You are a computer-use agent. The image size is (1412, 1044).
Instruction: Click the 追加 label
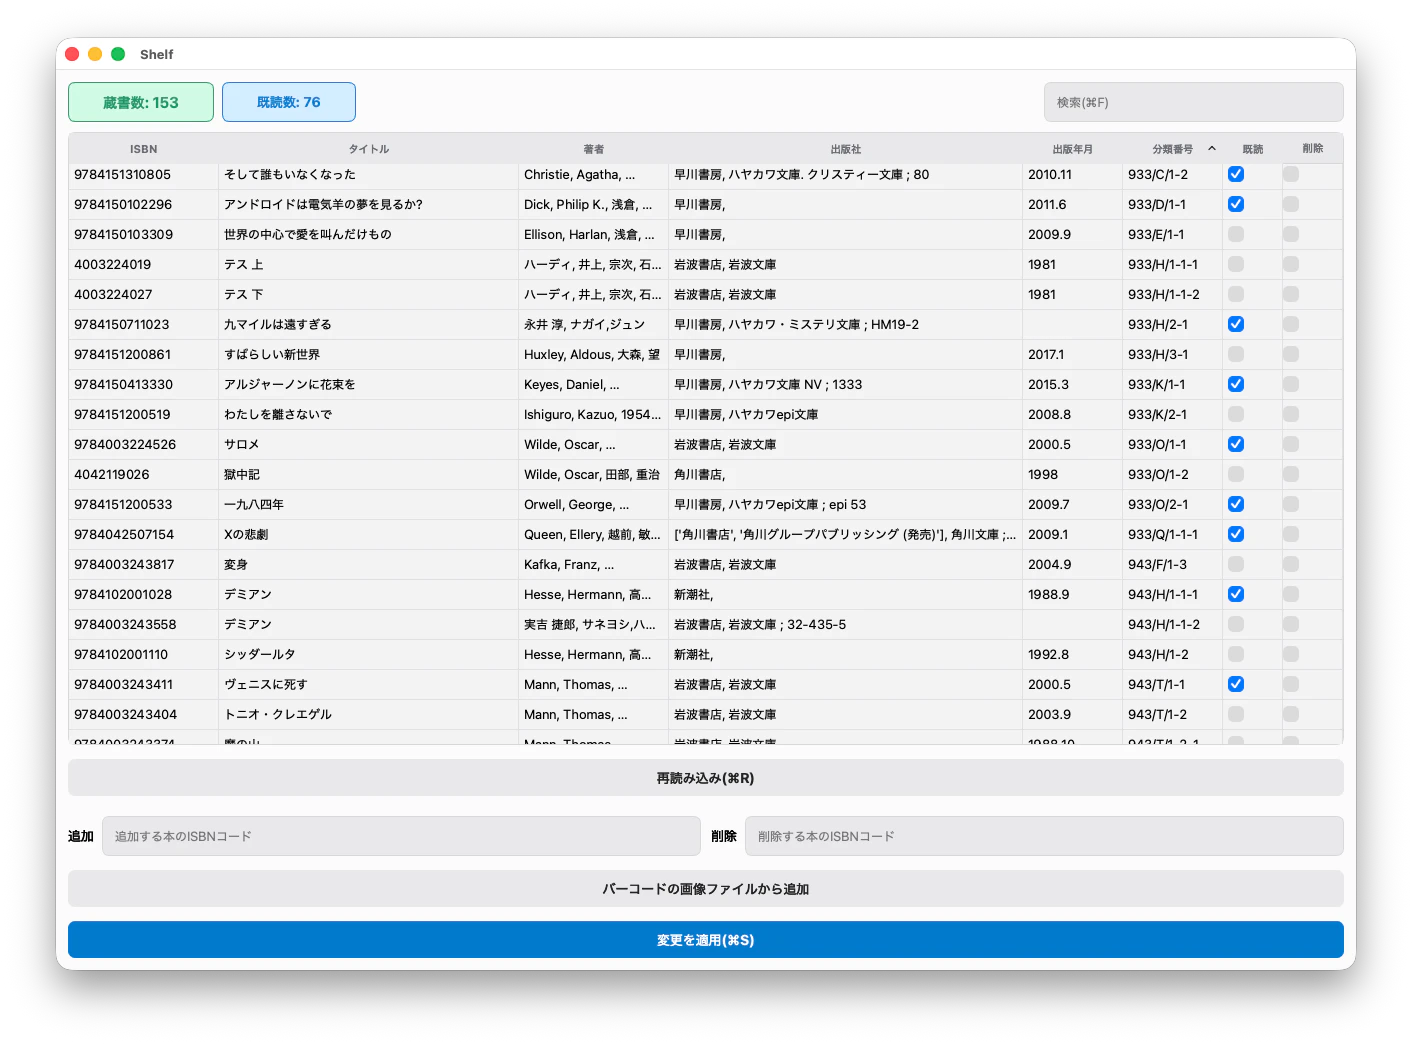81,836
